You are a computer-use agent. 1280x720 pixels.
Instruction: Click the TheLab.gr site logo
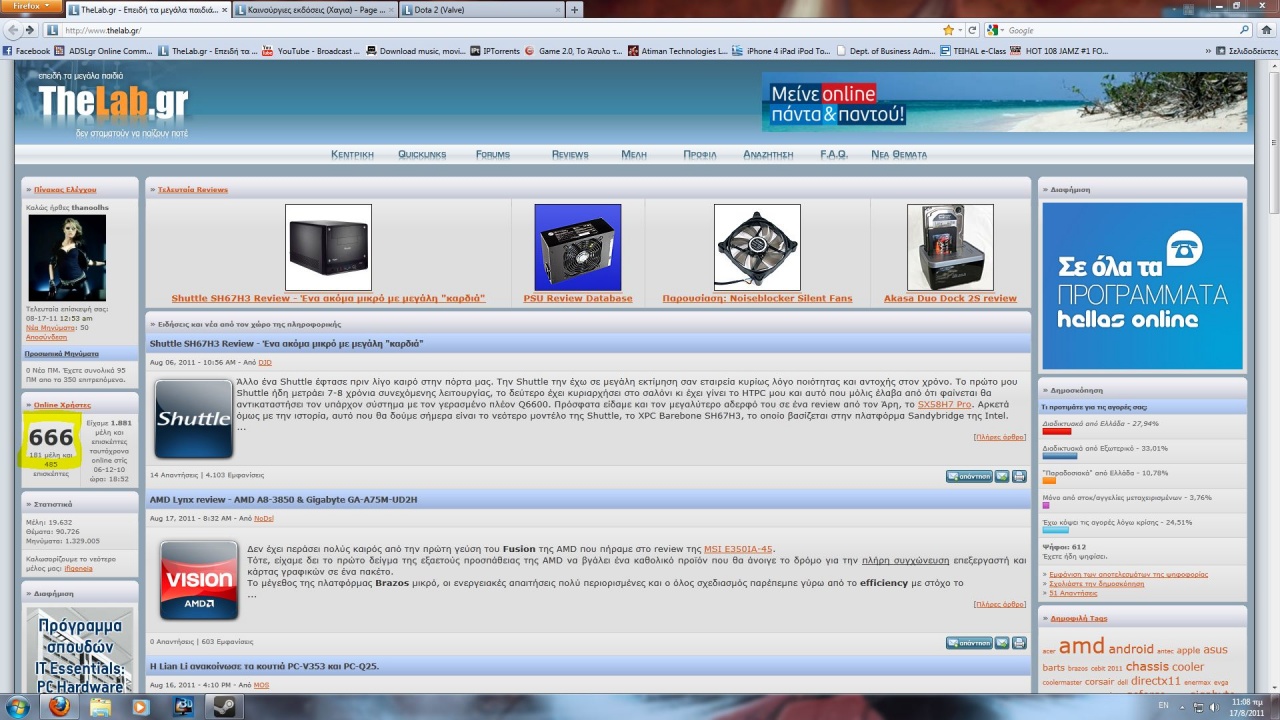113,103
